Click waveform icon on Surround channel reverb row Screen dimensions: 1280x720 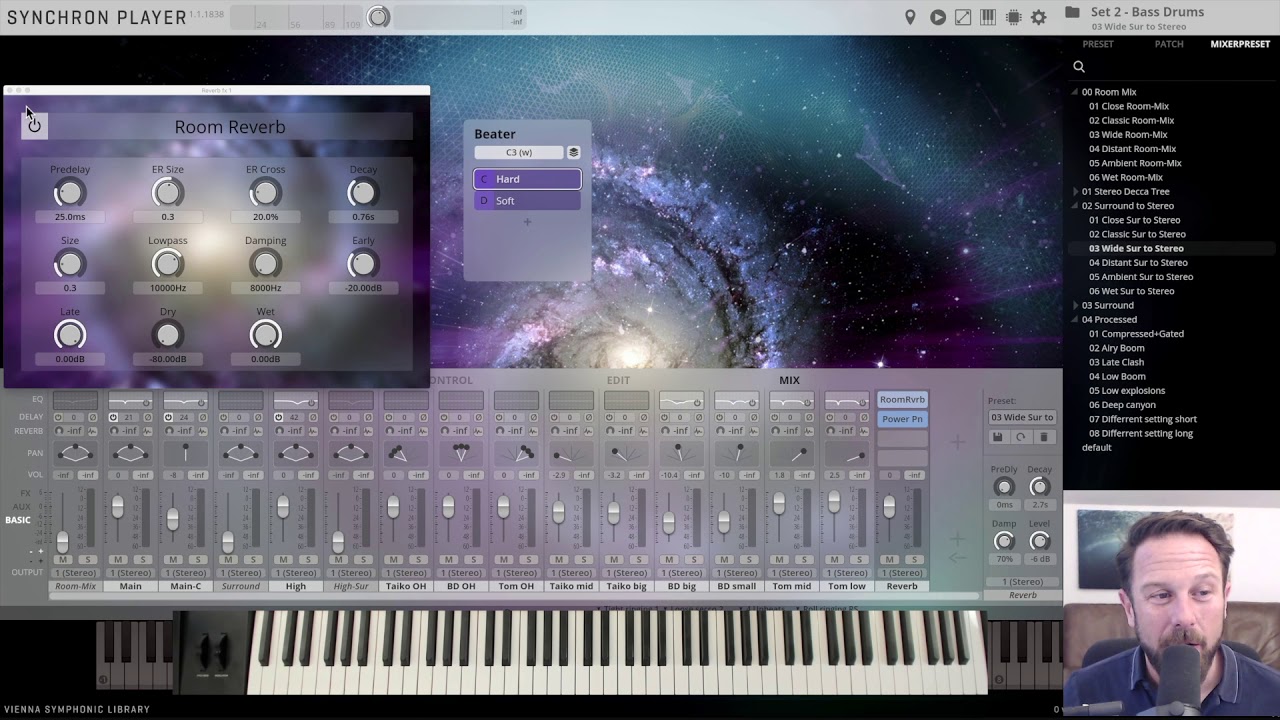258,431
